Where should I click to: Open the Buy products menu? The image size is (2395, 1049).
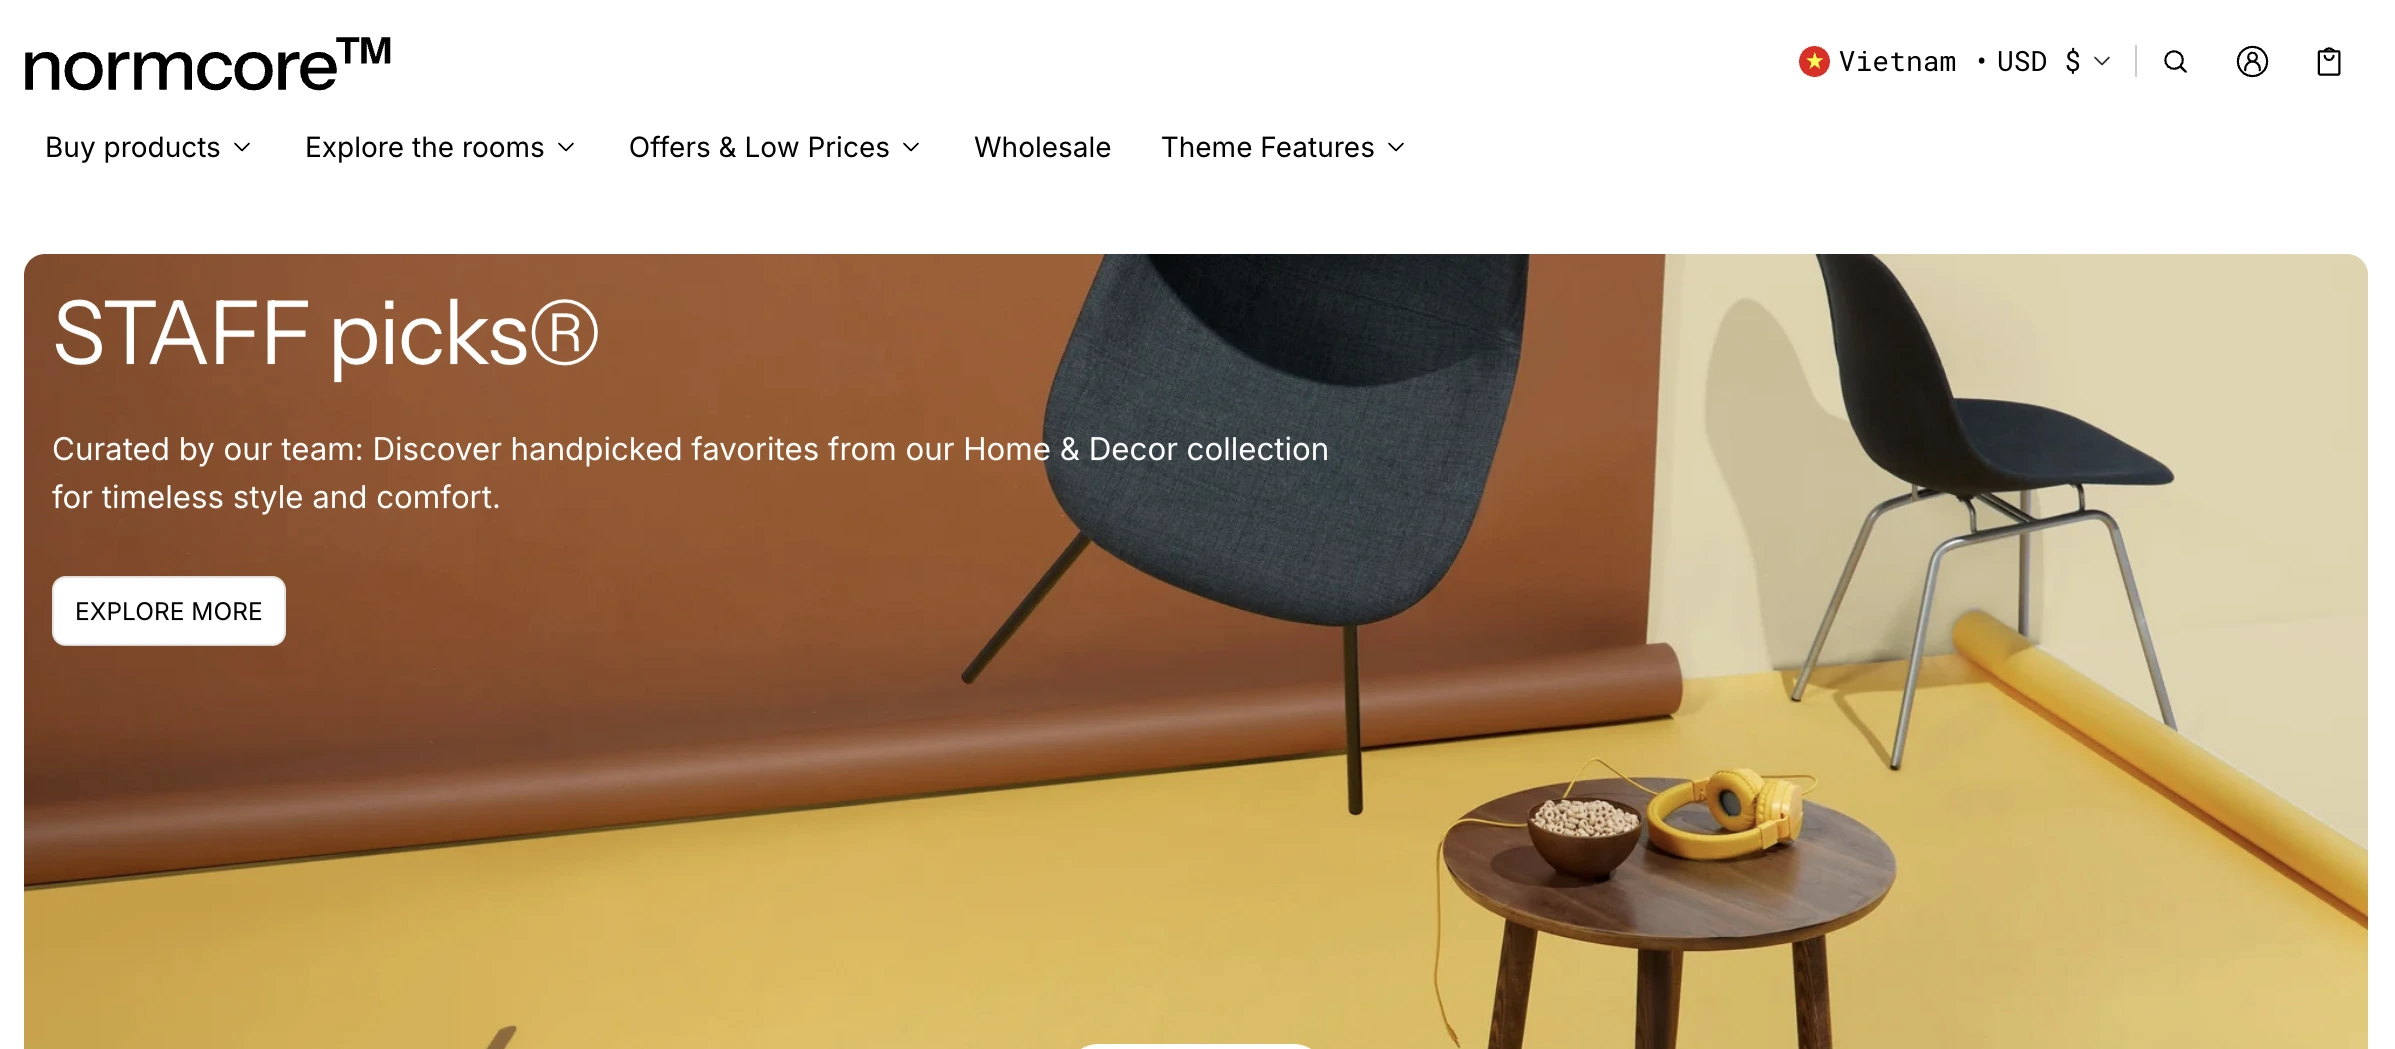pos(148,148)
